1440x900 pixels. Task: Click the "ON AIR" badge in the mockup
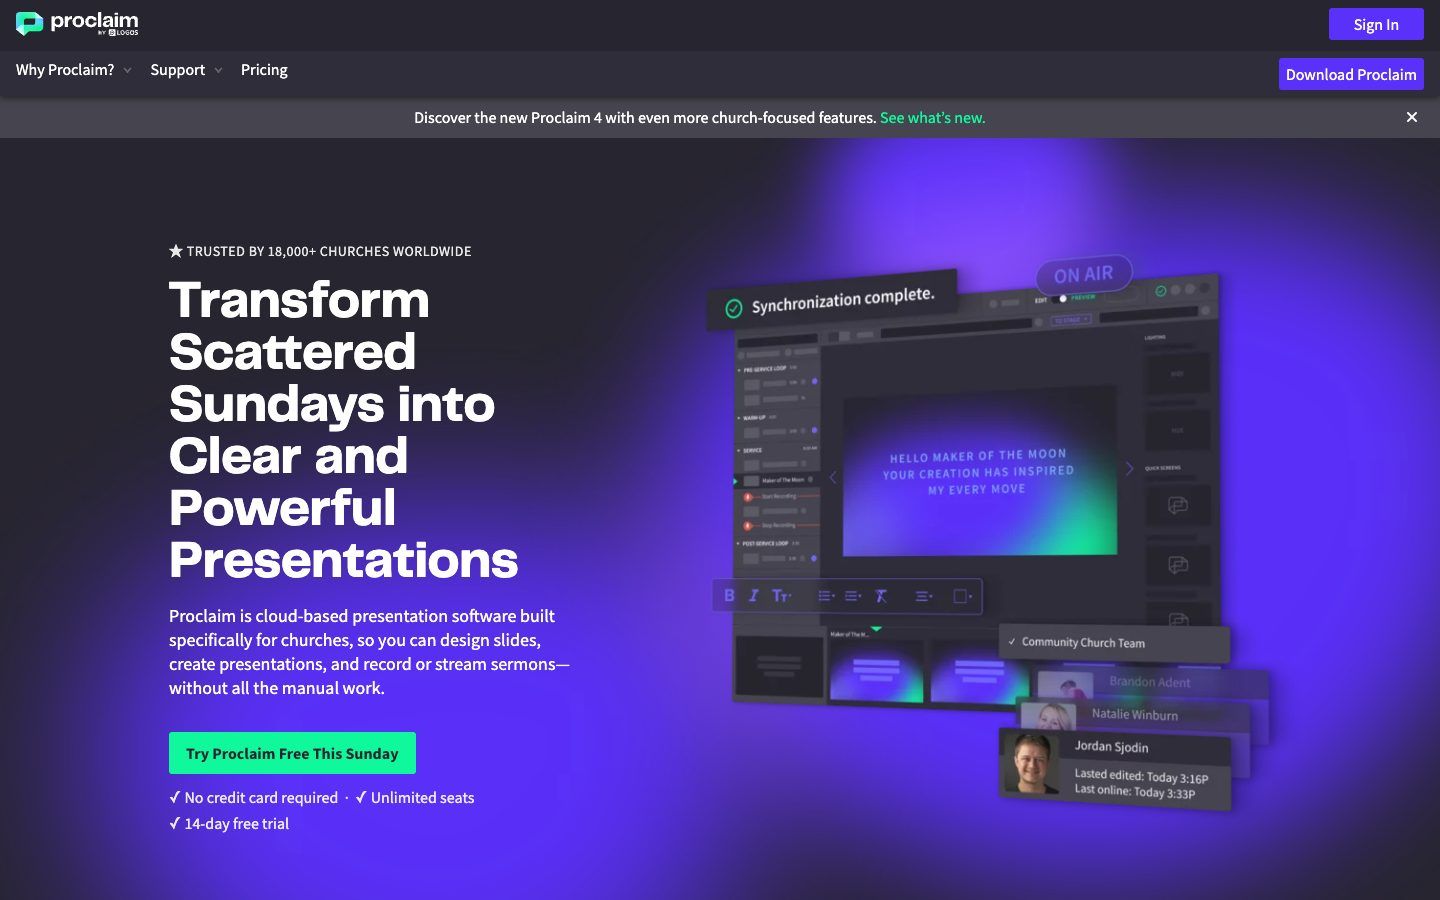tap(1084, 274)
